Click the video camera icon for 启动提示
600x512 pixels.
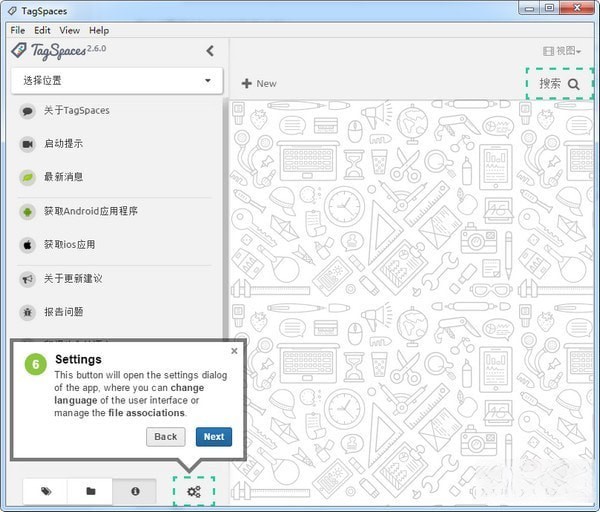tap(27, 144)
